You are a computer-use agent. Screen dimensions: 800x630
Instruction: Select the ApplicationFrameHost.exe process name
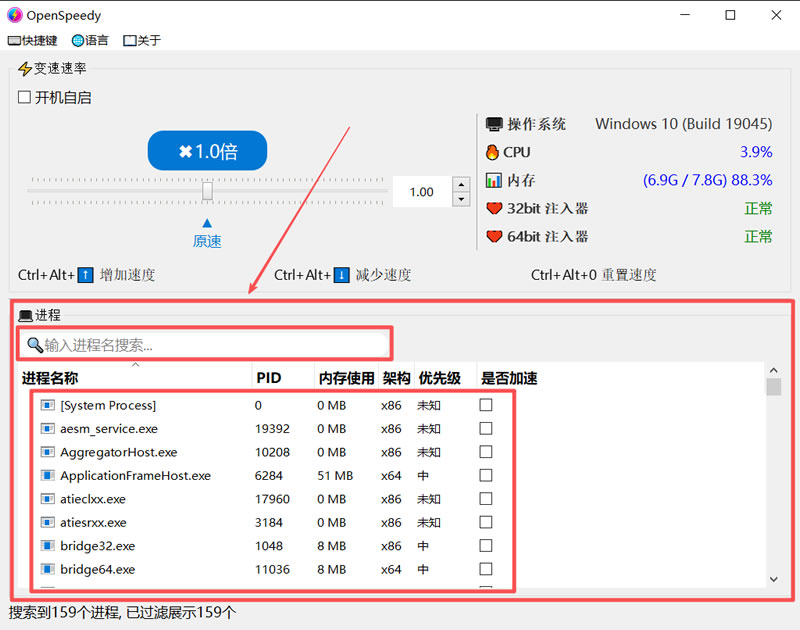tap(135, 475)
